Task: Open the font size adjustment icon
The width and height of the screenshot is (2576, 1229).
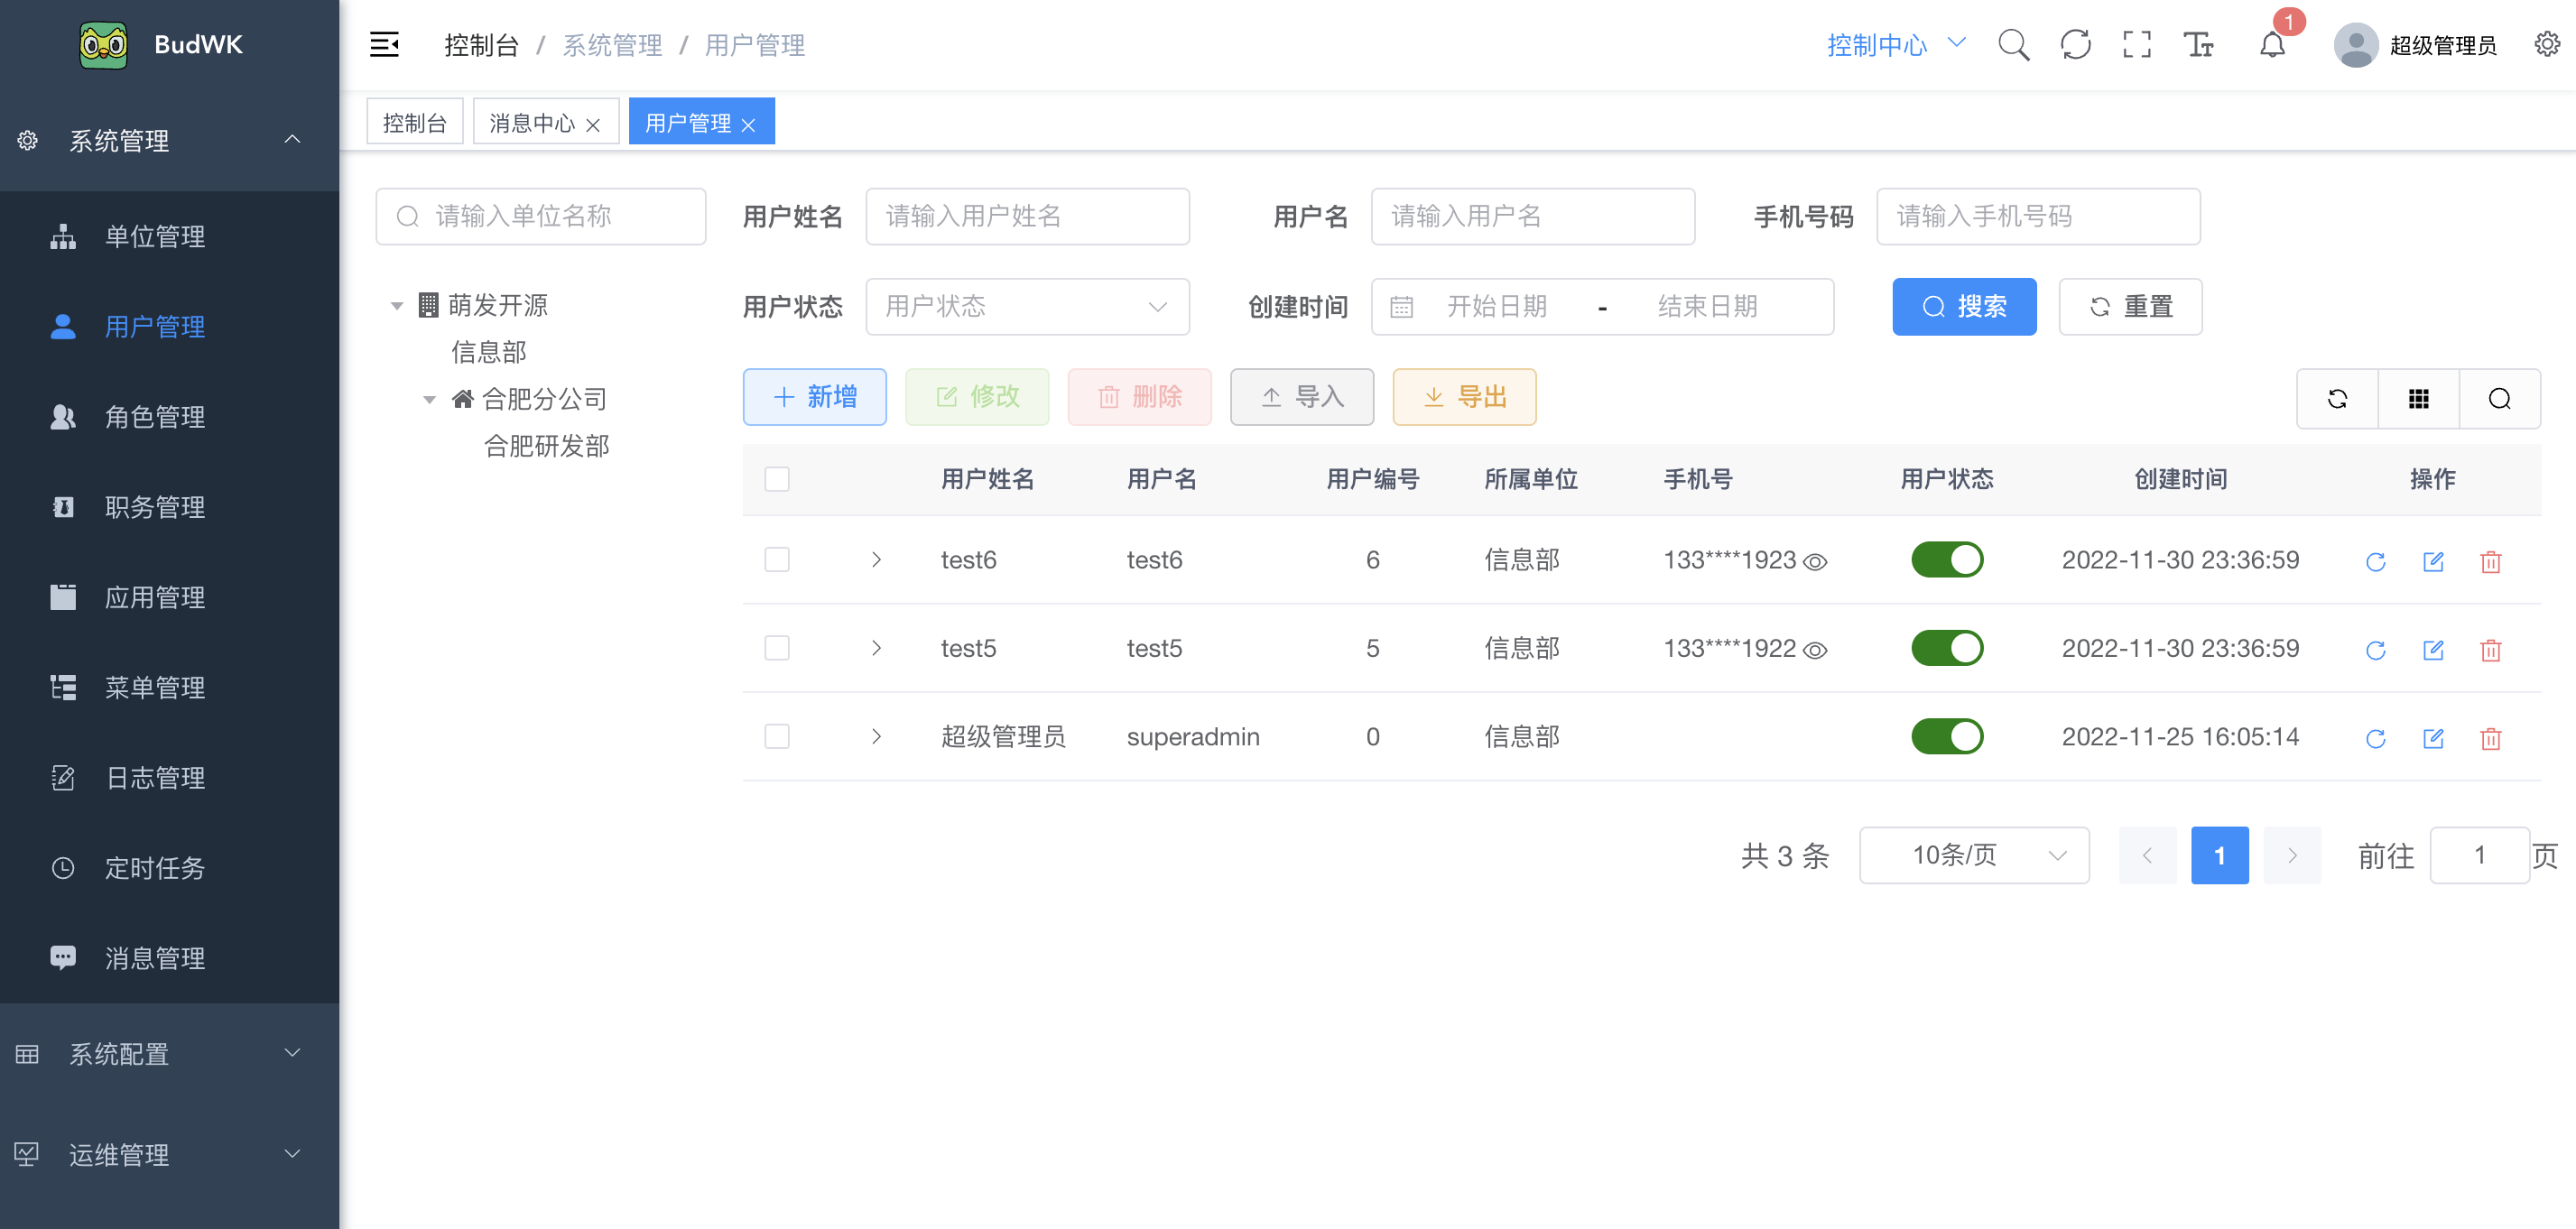Action: [2198, 45]
